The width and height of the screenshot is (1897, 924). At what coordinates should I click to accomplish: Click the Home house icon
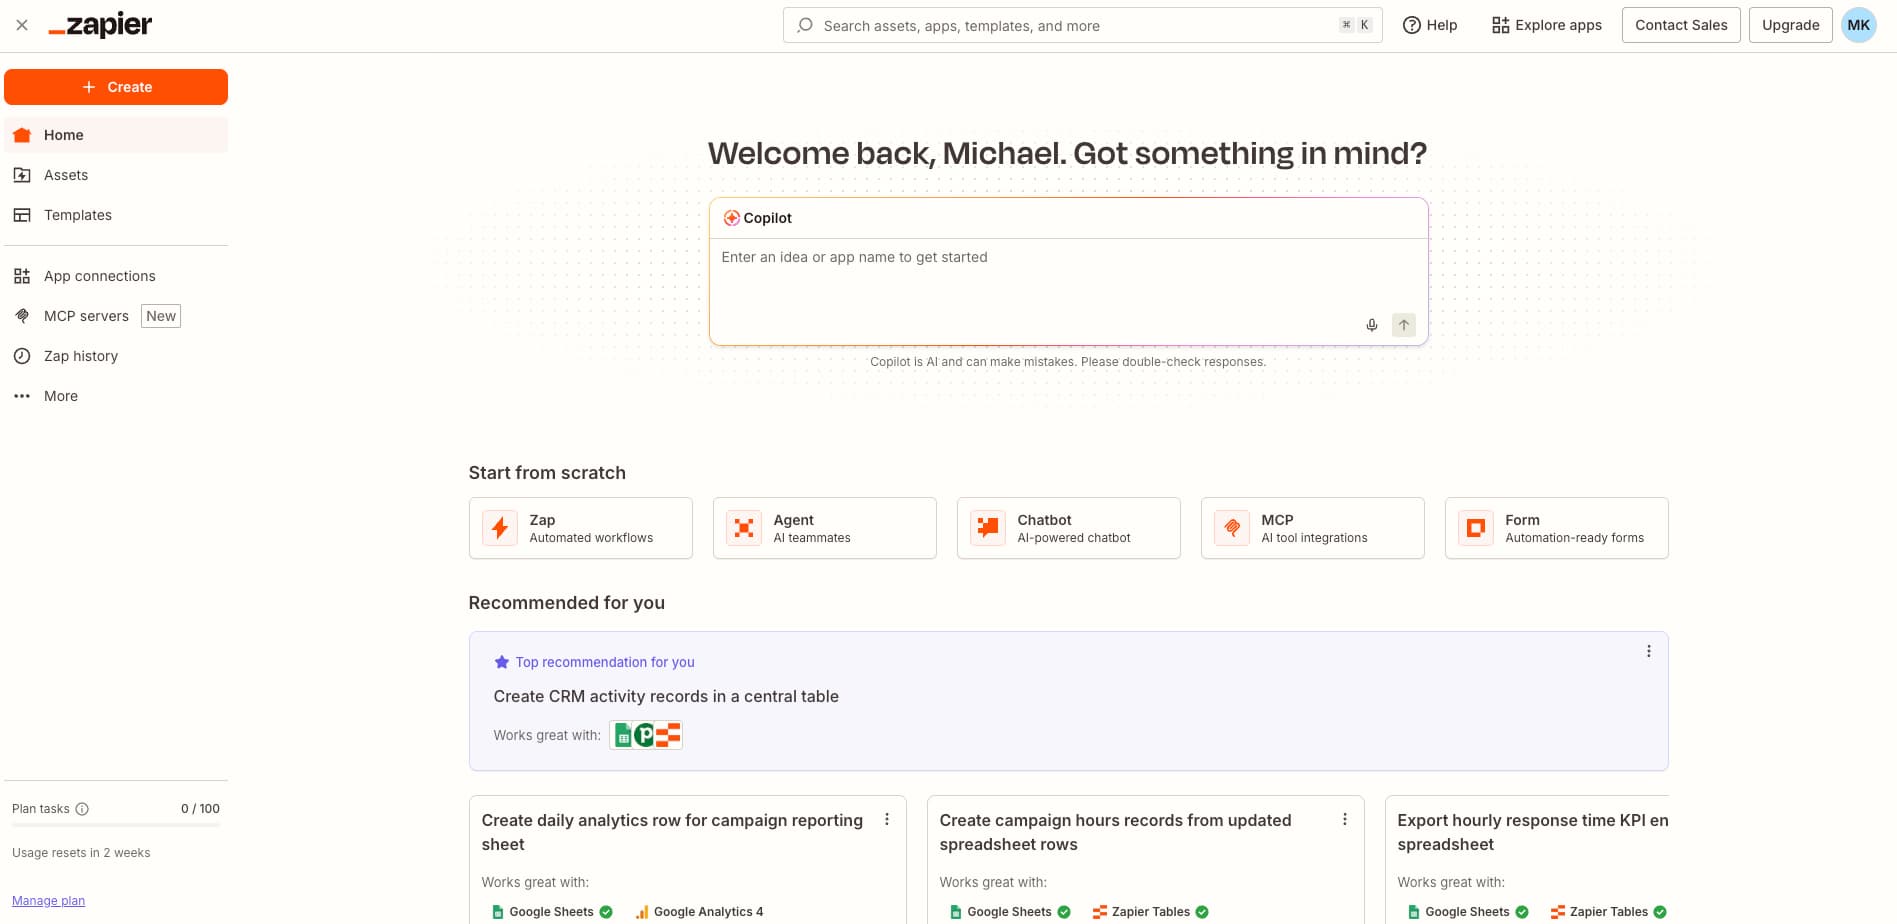click(x=22, y=135)
